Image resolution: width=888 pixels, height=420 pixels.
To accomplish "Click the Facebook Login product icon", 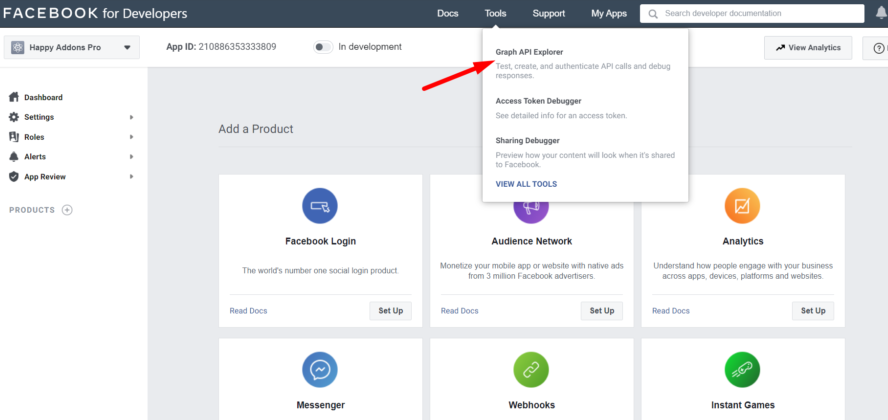I will pos(320,205).
